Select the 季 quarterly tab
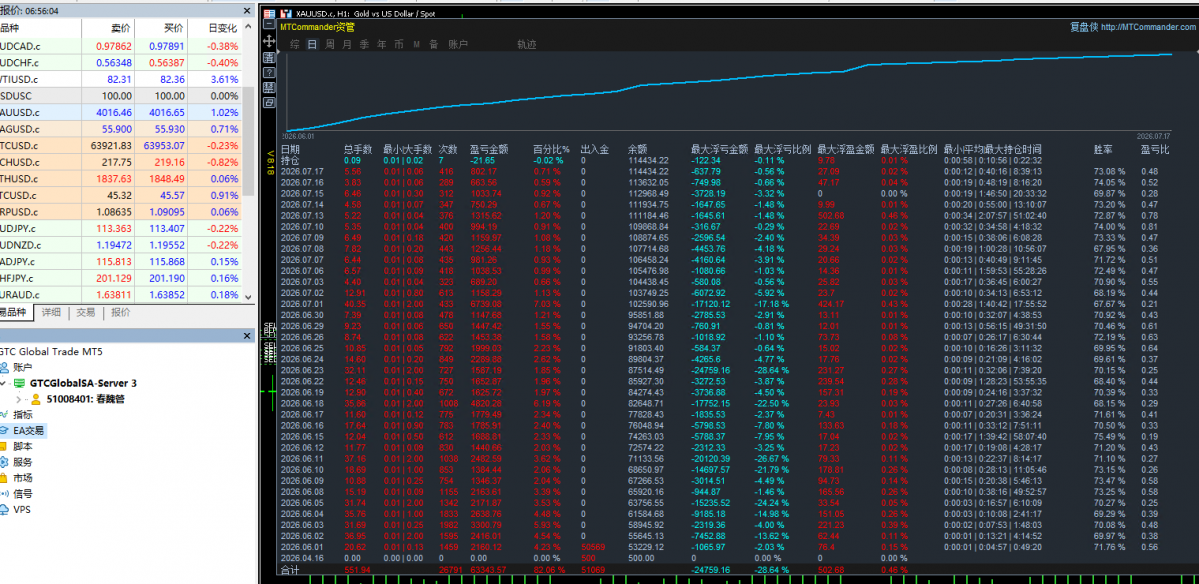Screen dimensions: 1199x584 pyautogui.click(x=364, y=44)
